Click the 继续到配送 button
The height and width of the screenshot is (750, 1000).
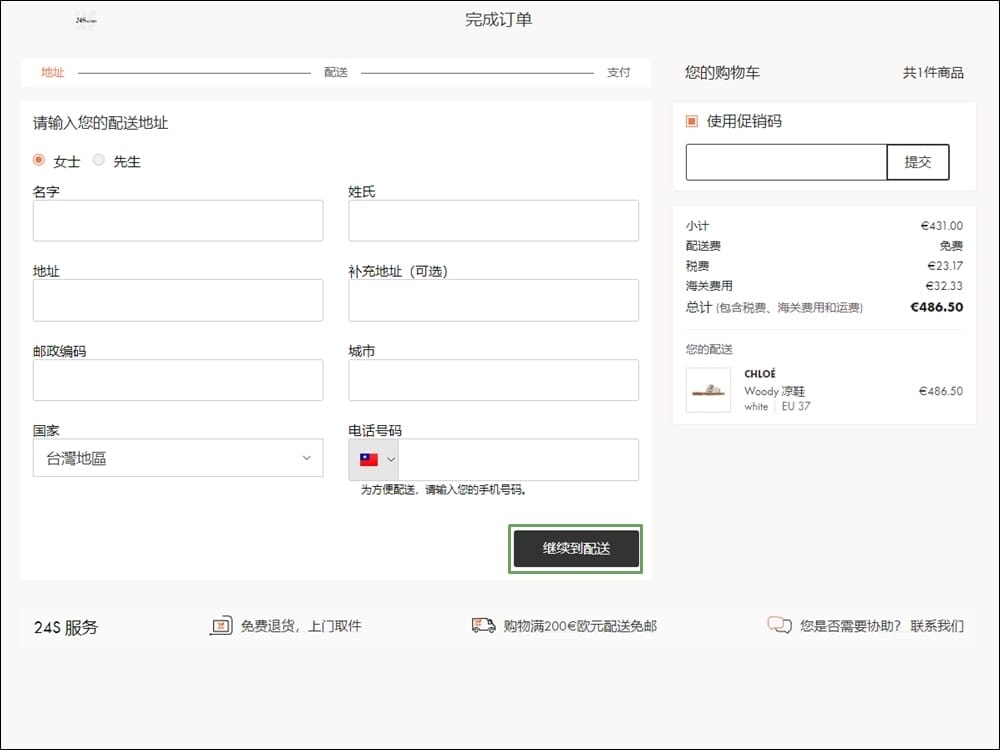(577, 548)
